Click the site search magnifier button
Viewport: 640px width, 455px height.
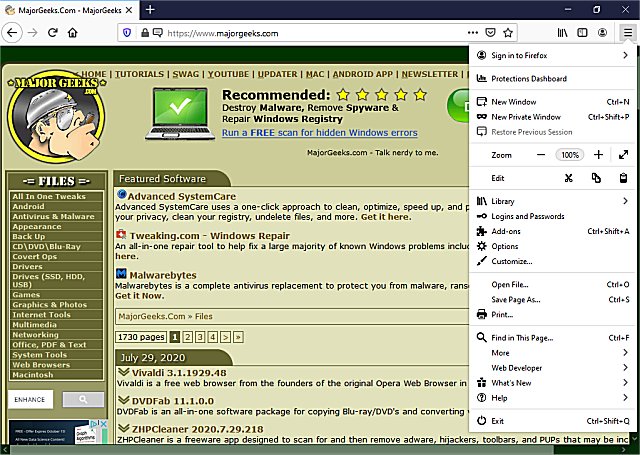pyautogui.click(x=83, y=400)
